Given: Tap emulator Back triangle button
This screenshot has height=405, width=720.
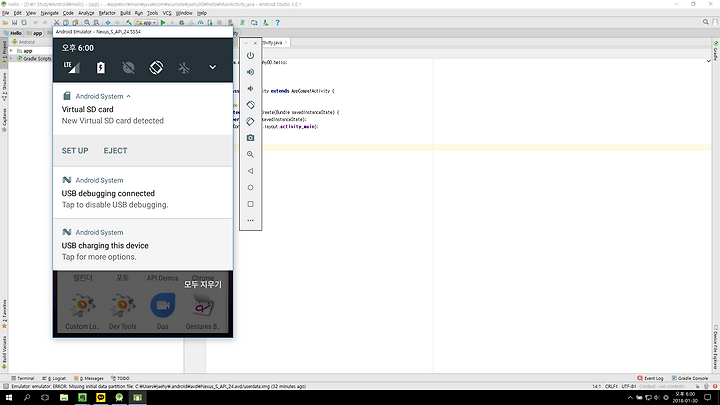Looking at the screenshot, I should [250, 171].
